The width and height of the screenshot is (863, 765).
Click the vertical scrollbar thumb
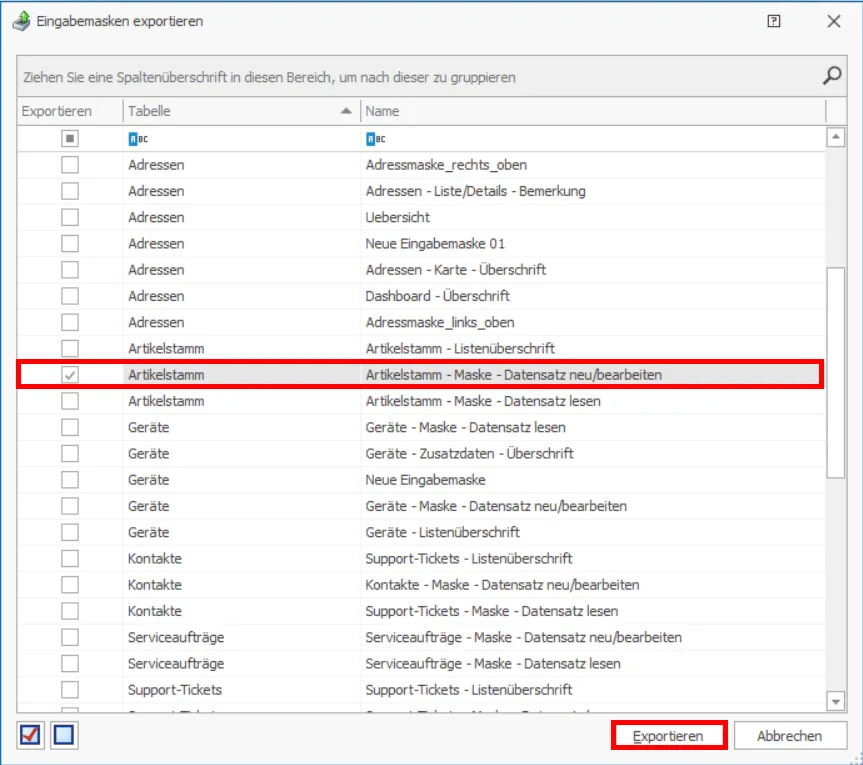tap(835, 373)
